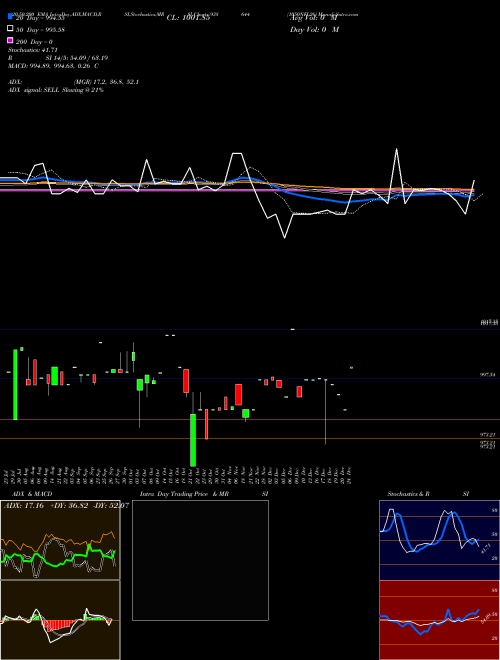Click the white price line peak near right side
The image size is (500, 660).
[396, 150]
